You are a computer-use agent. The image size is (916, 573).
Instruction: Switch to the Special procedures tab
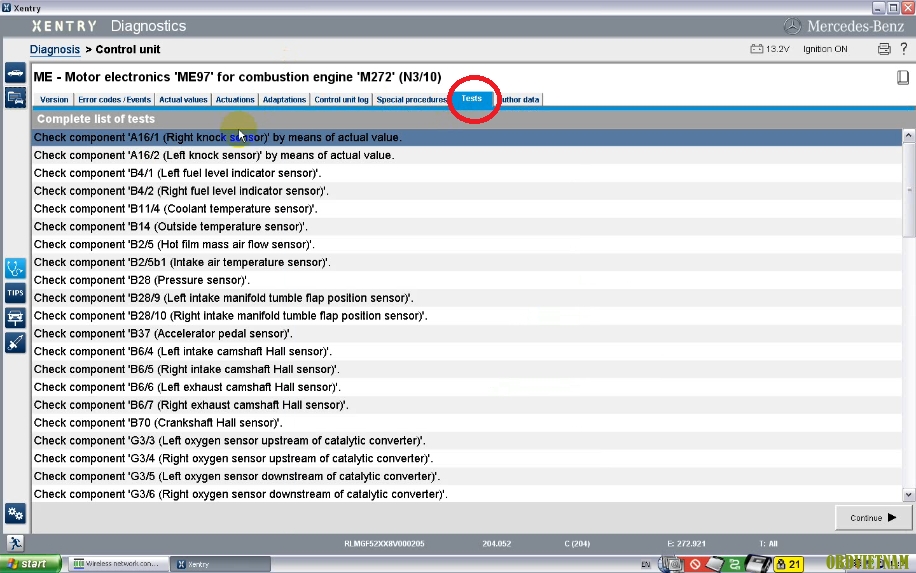(x=411, y=100)
